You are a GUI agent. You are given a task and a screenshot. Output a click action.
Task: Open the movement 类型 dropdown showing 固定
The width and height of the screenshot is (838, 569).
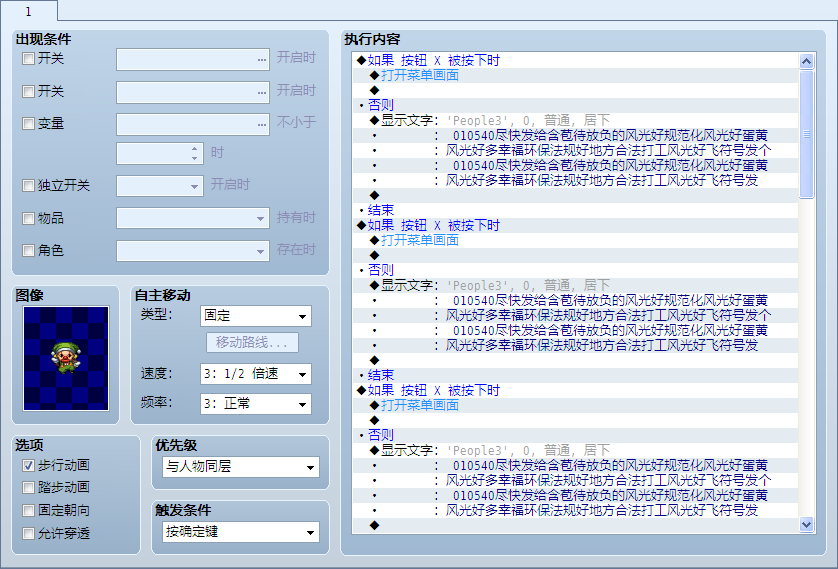point(256,316)
